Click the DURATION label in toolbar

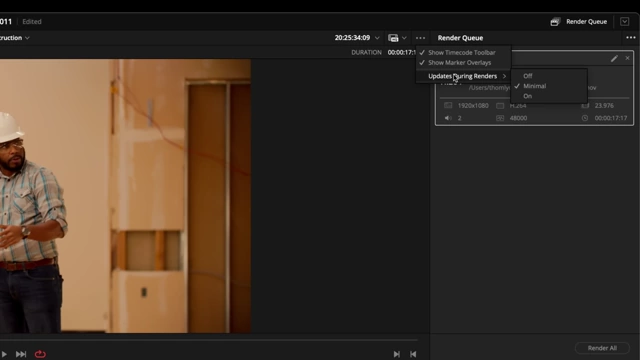pyautogui.click(x=366, y=52)
